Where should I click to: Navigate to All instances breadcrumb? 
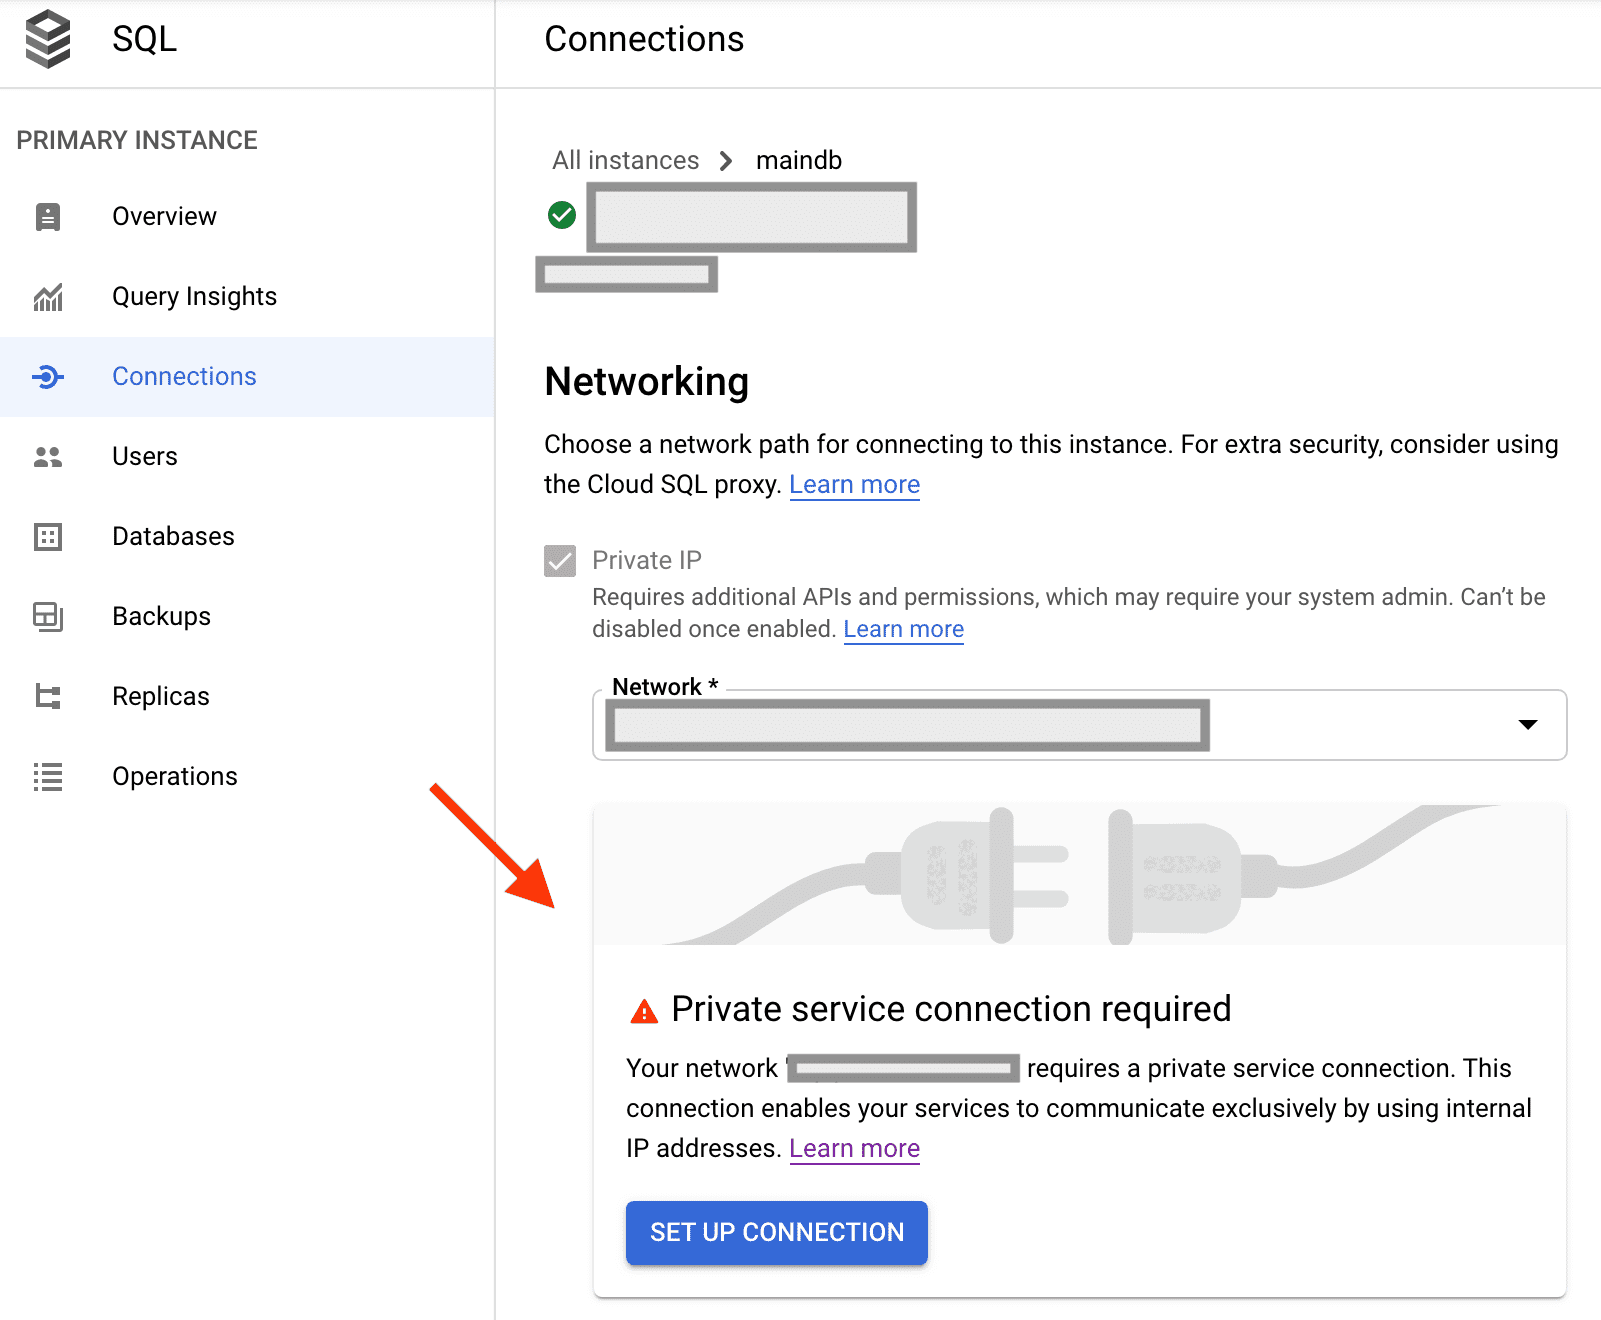point(625,161)
